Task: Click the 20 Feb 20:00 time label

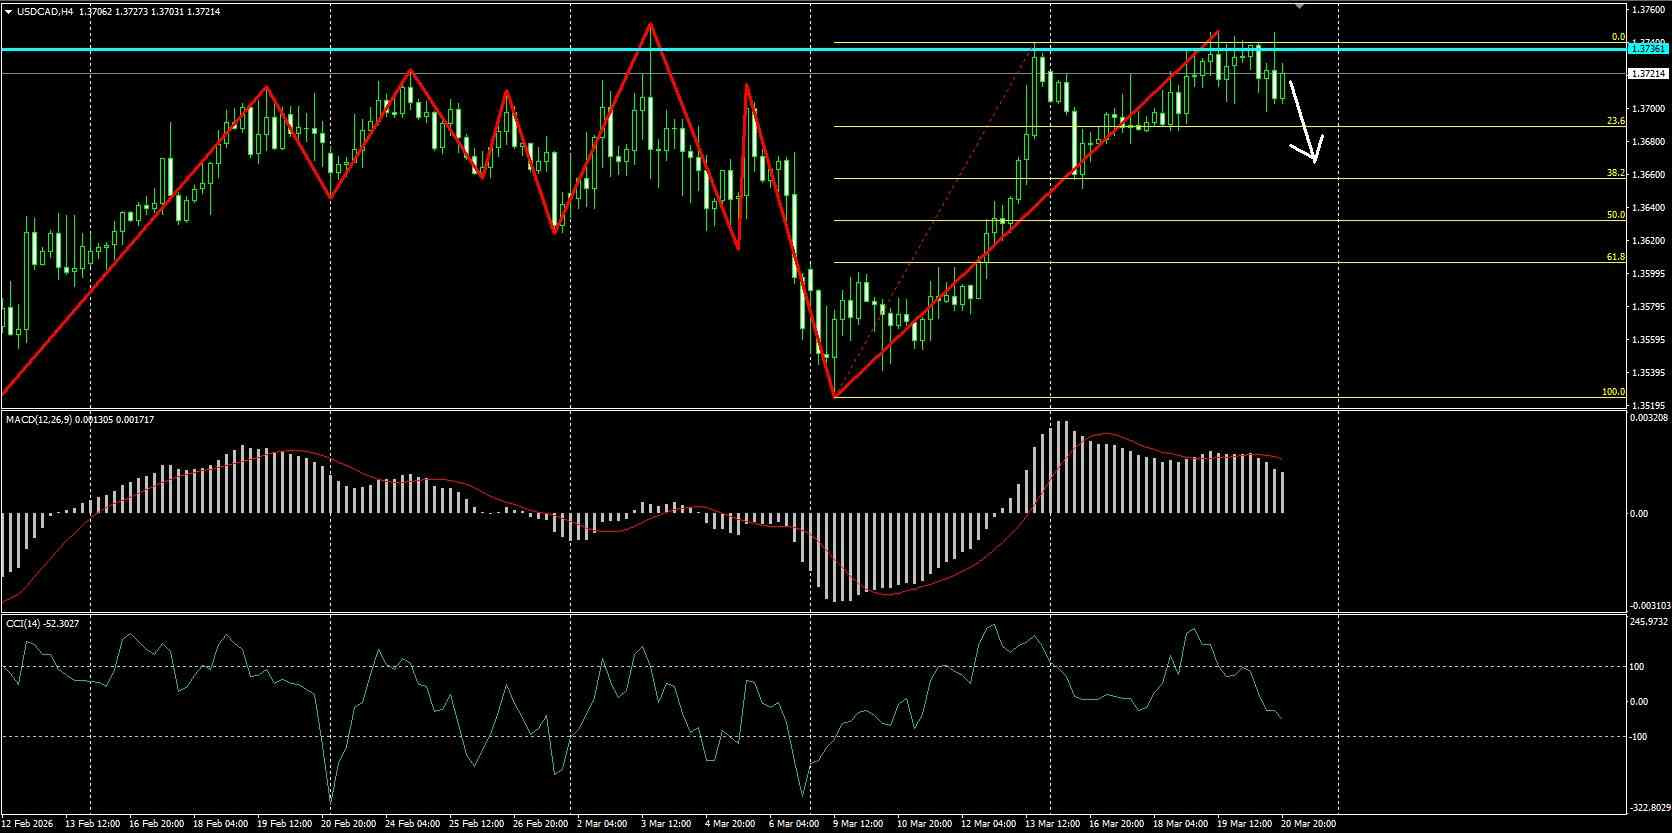Action: point(348,824)
